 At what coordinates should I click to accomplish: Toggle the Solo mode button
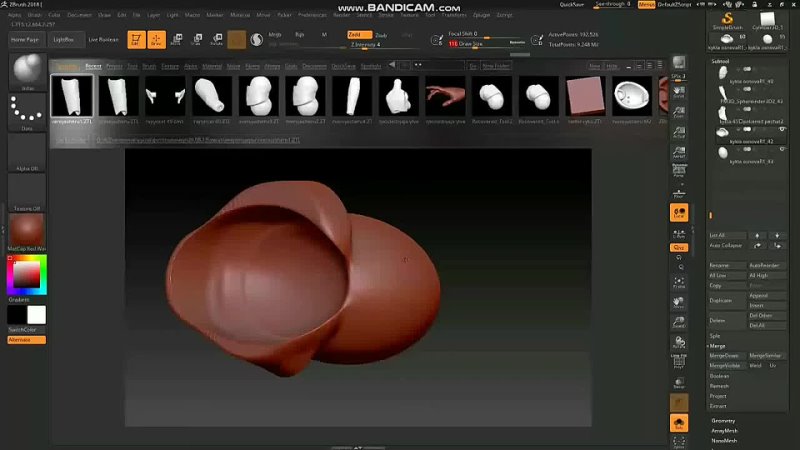679,423
